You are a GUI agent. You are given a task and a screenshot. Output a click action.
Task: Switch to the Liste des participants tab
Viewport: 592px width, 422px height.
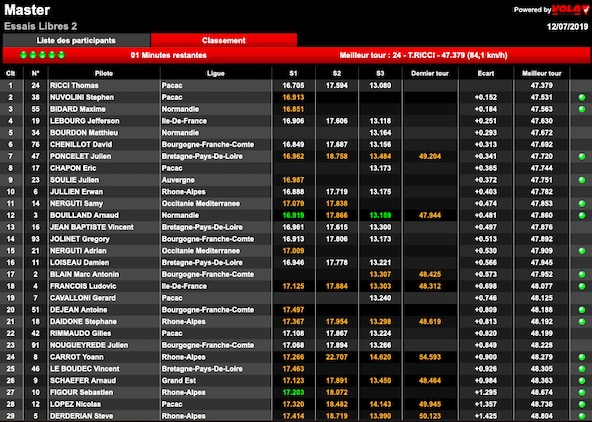(x=76, y=40)
